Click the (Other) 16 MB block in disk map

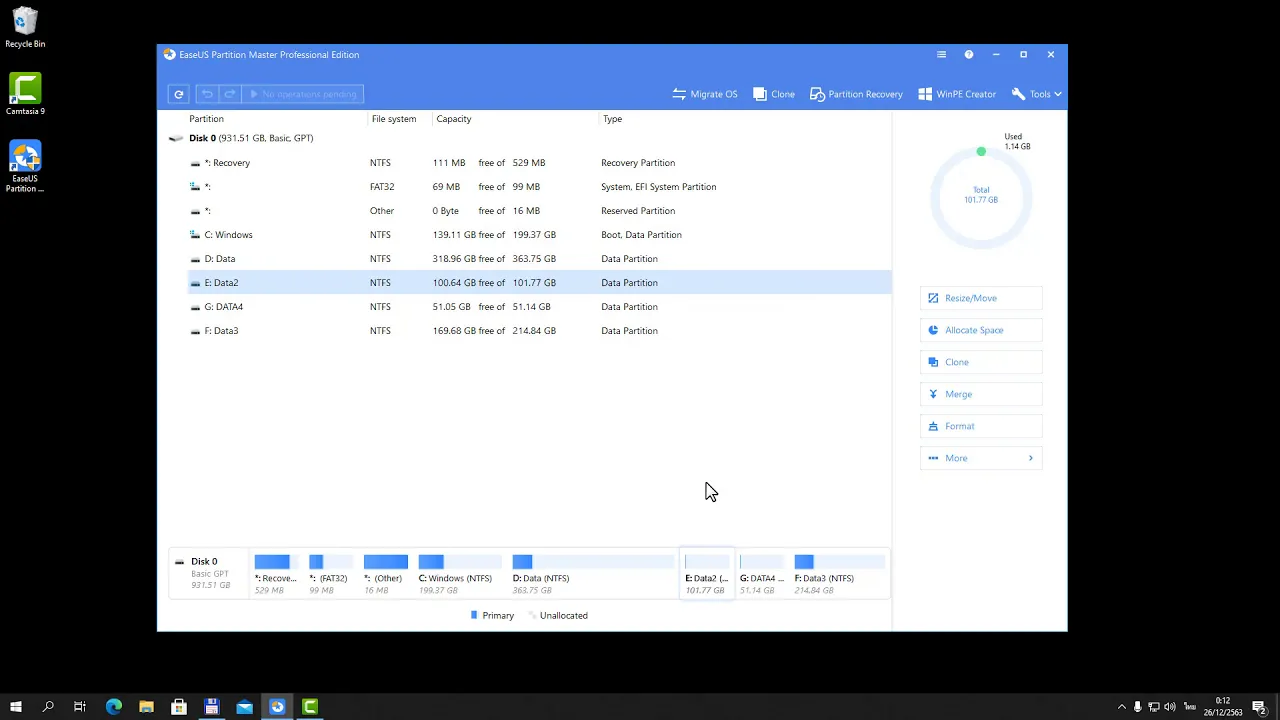click(x=385, y=574)
